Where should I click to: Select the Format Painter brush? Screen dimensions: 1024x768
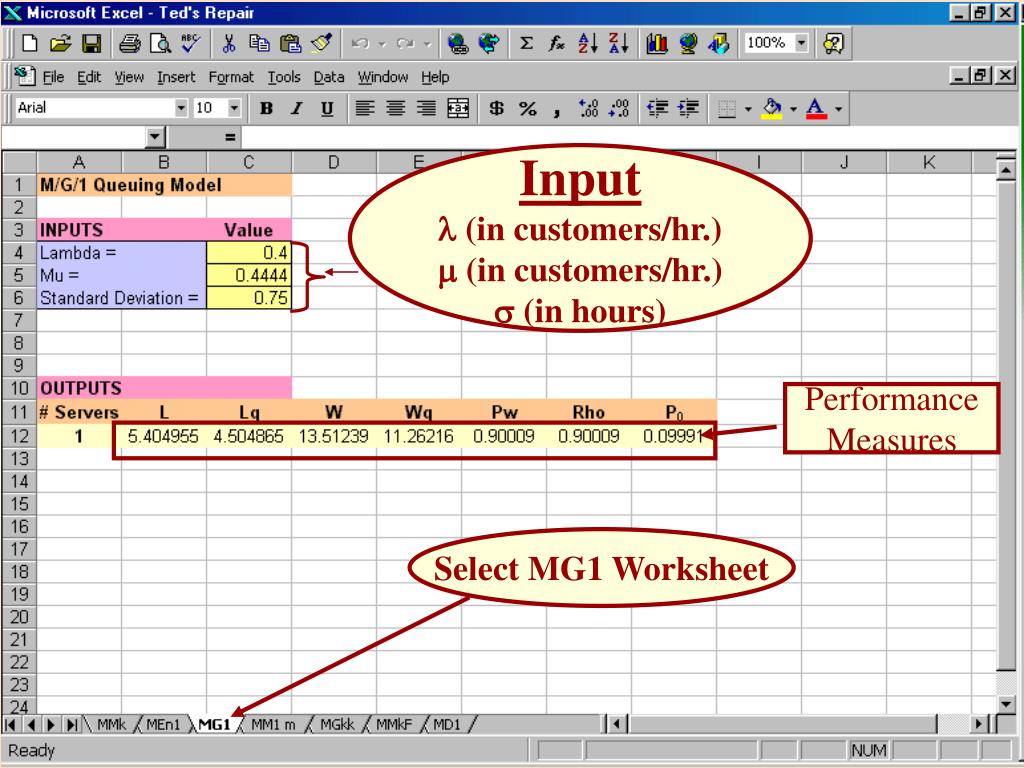(x=320, y=44)
